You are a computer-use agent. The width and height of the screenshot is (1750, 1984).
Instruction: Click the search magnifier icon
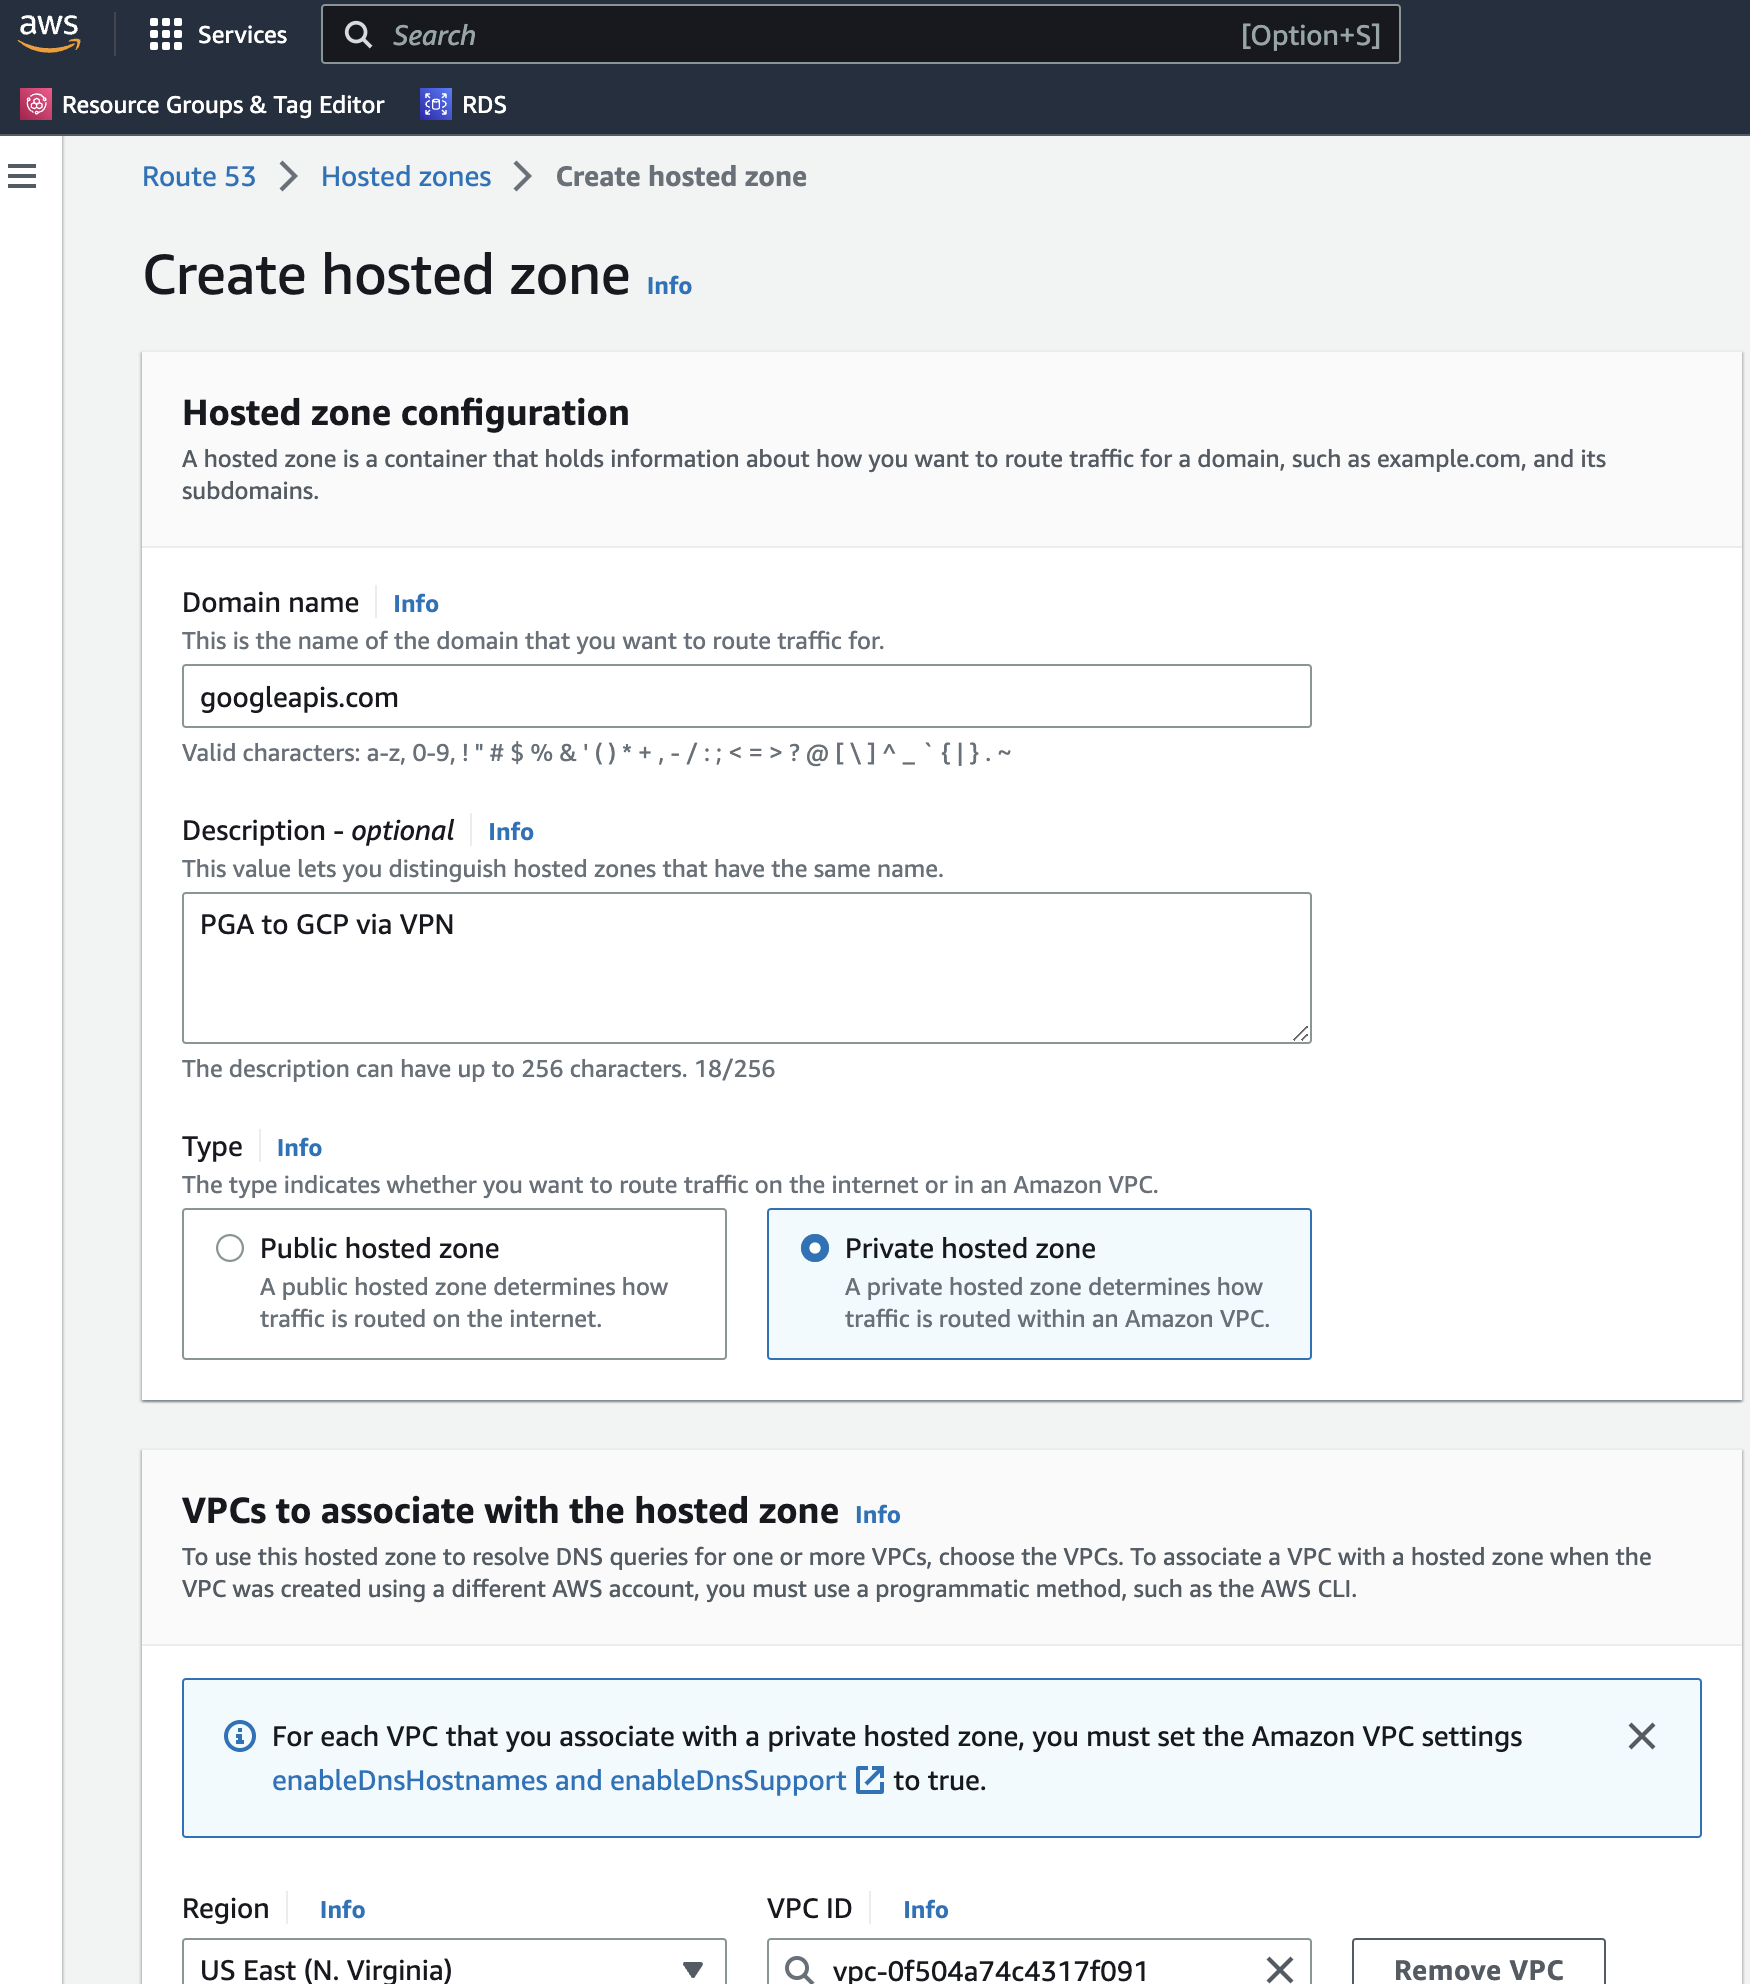[360, 34]
